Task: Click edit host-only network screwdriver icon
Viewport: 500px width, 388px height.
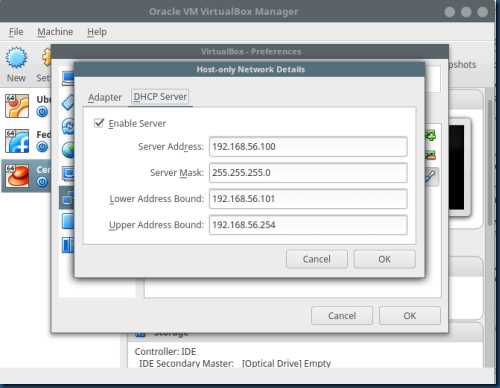Action: pyautogui.click(x=431, y=176)
